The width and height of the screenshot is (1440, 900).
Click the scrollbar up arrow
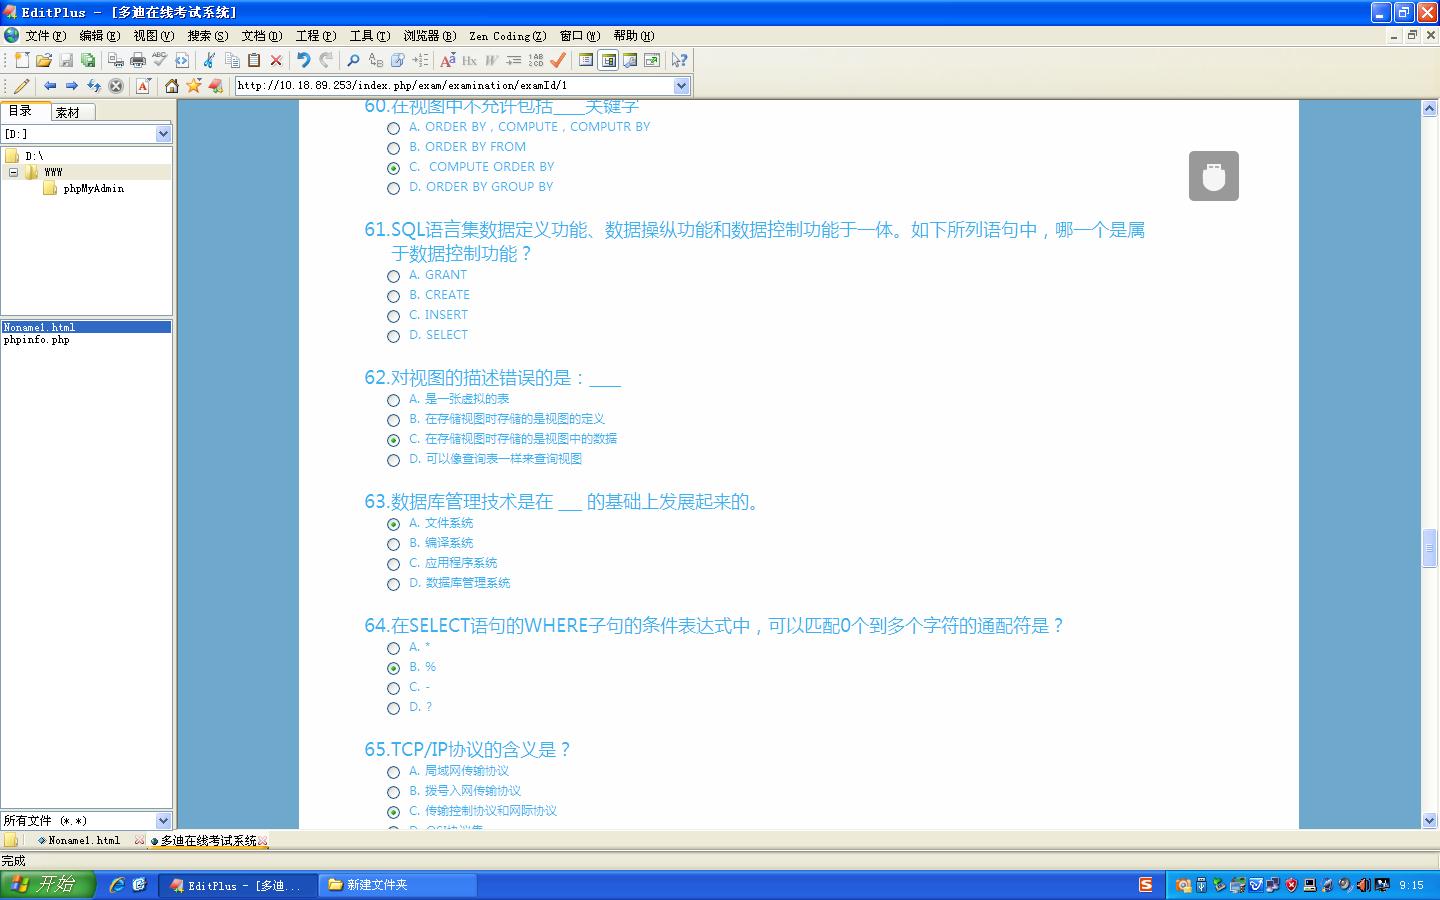pos(1430,108)
